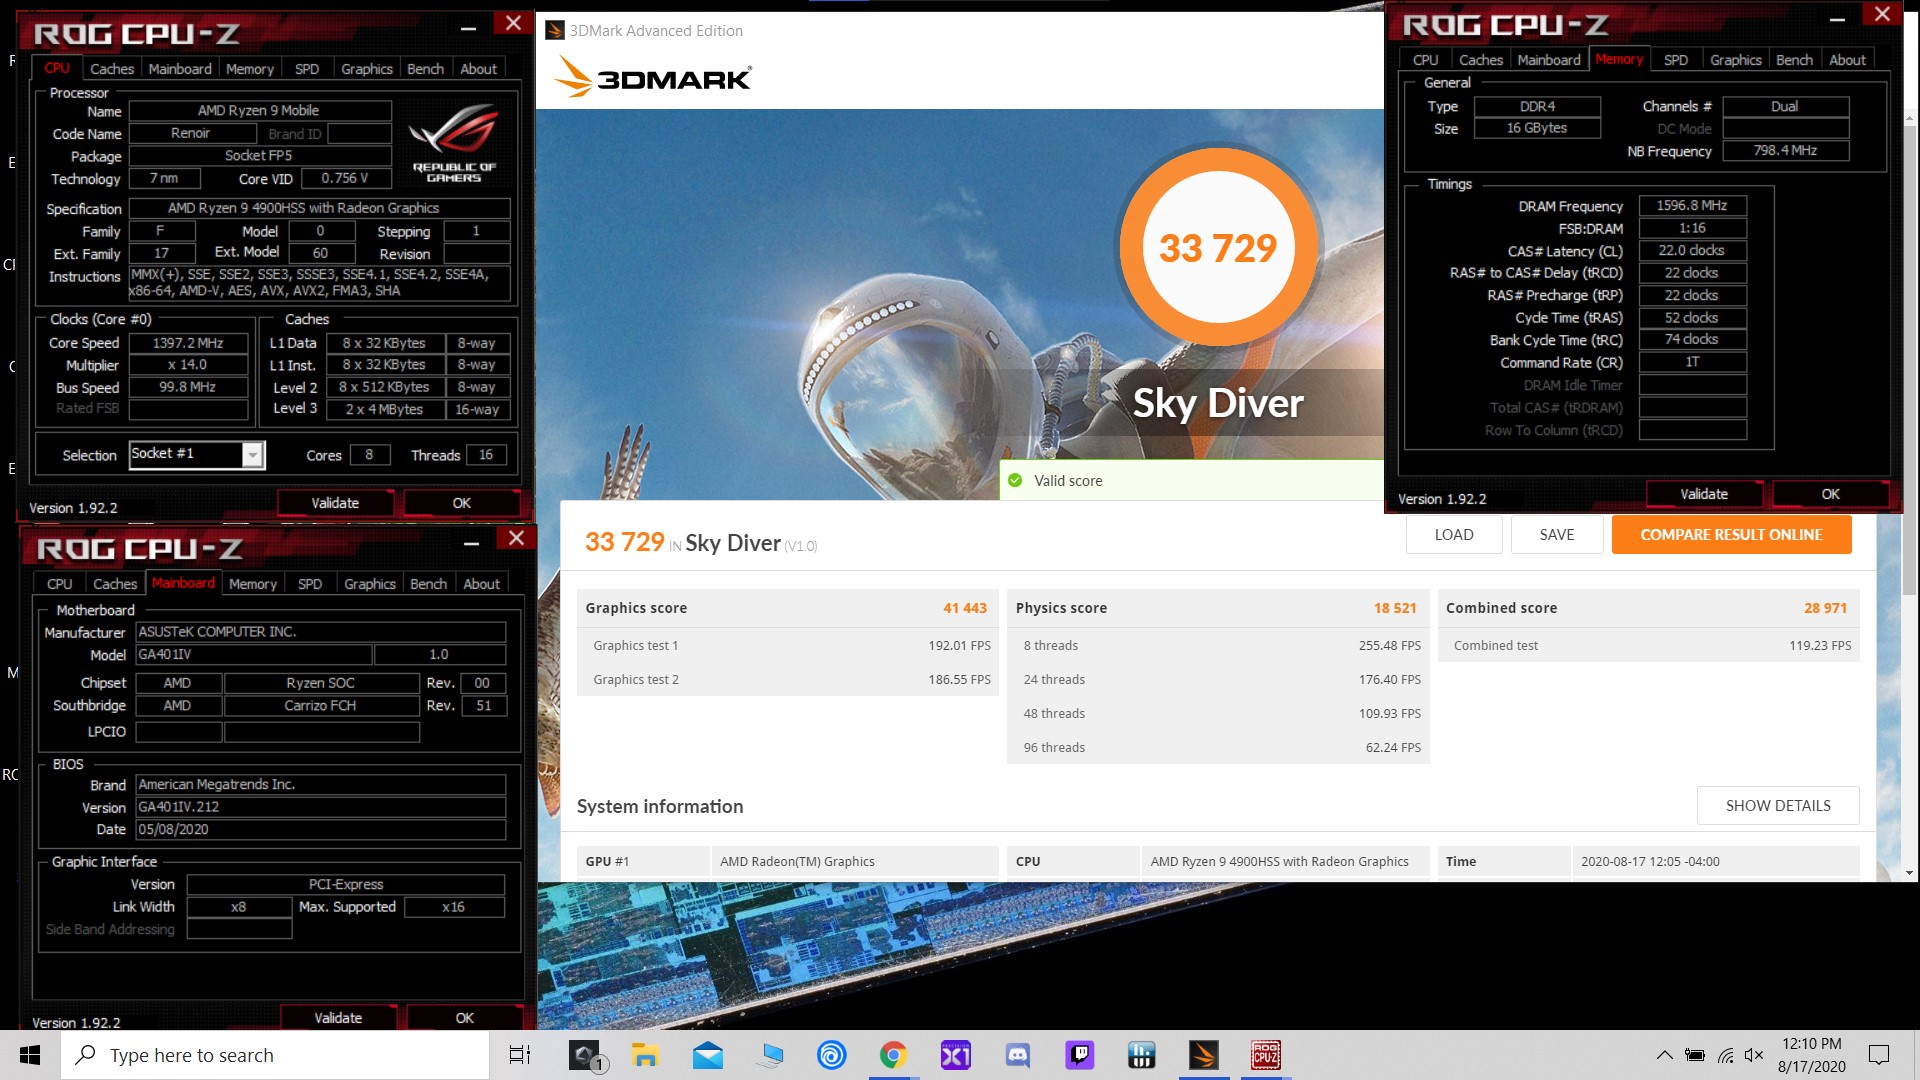Image resolution: width=1920 pixels, height=1080 pixels.
Task: Click the green Valid score check icon
Action: click(x=1015, y=481)
